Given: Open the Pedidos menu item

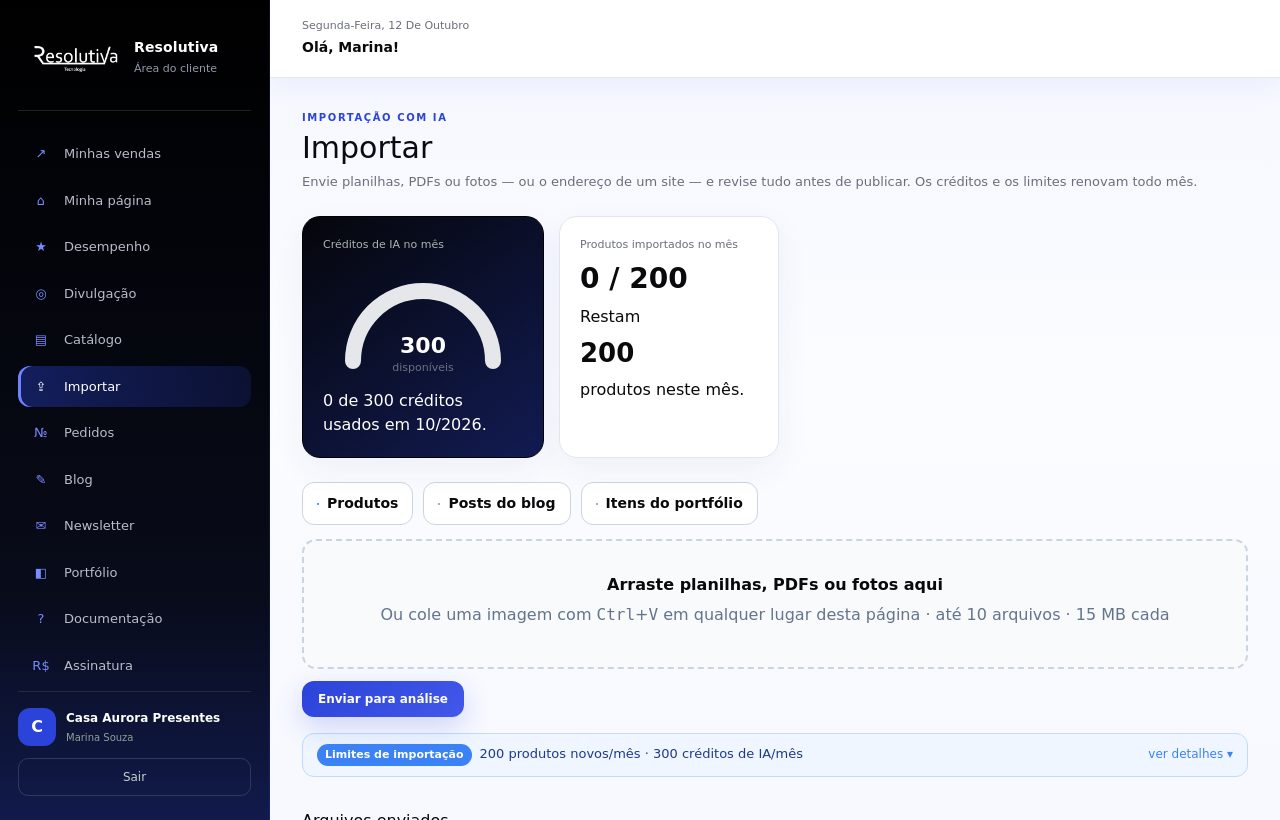Looking at the screenshot, I should click(x=135, y=433).
